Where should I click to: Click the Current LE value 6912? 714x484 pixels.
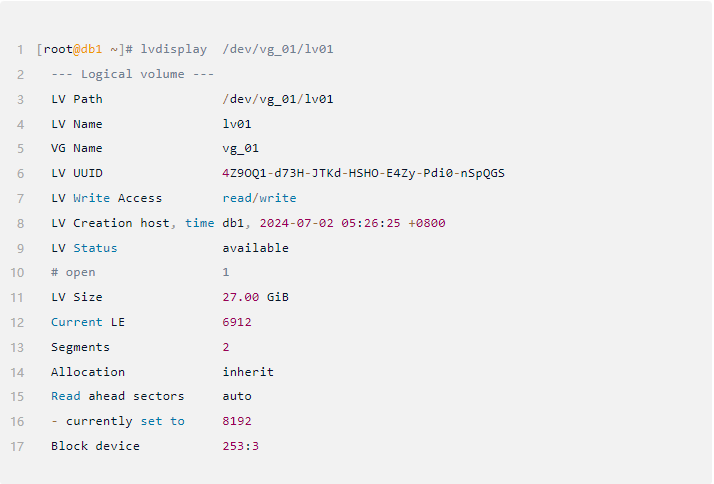[x=237, y=322]
